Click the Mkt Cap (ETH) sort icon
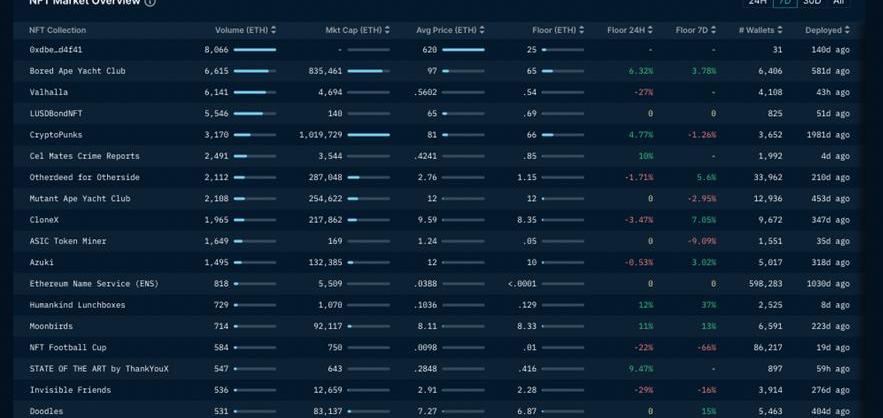Image resolution: width=883 pixels, height=418 pixels. tap(387, 30)
